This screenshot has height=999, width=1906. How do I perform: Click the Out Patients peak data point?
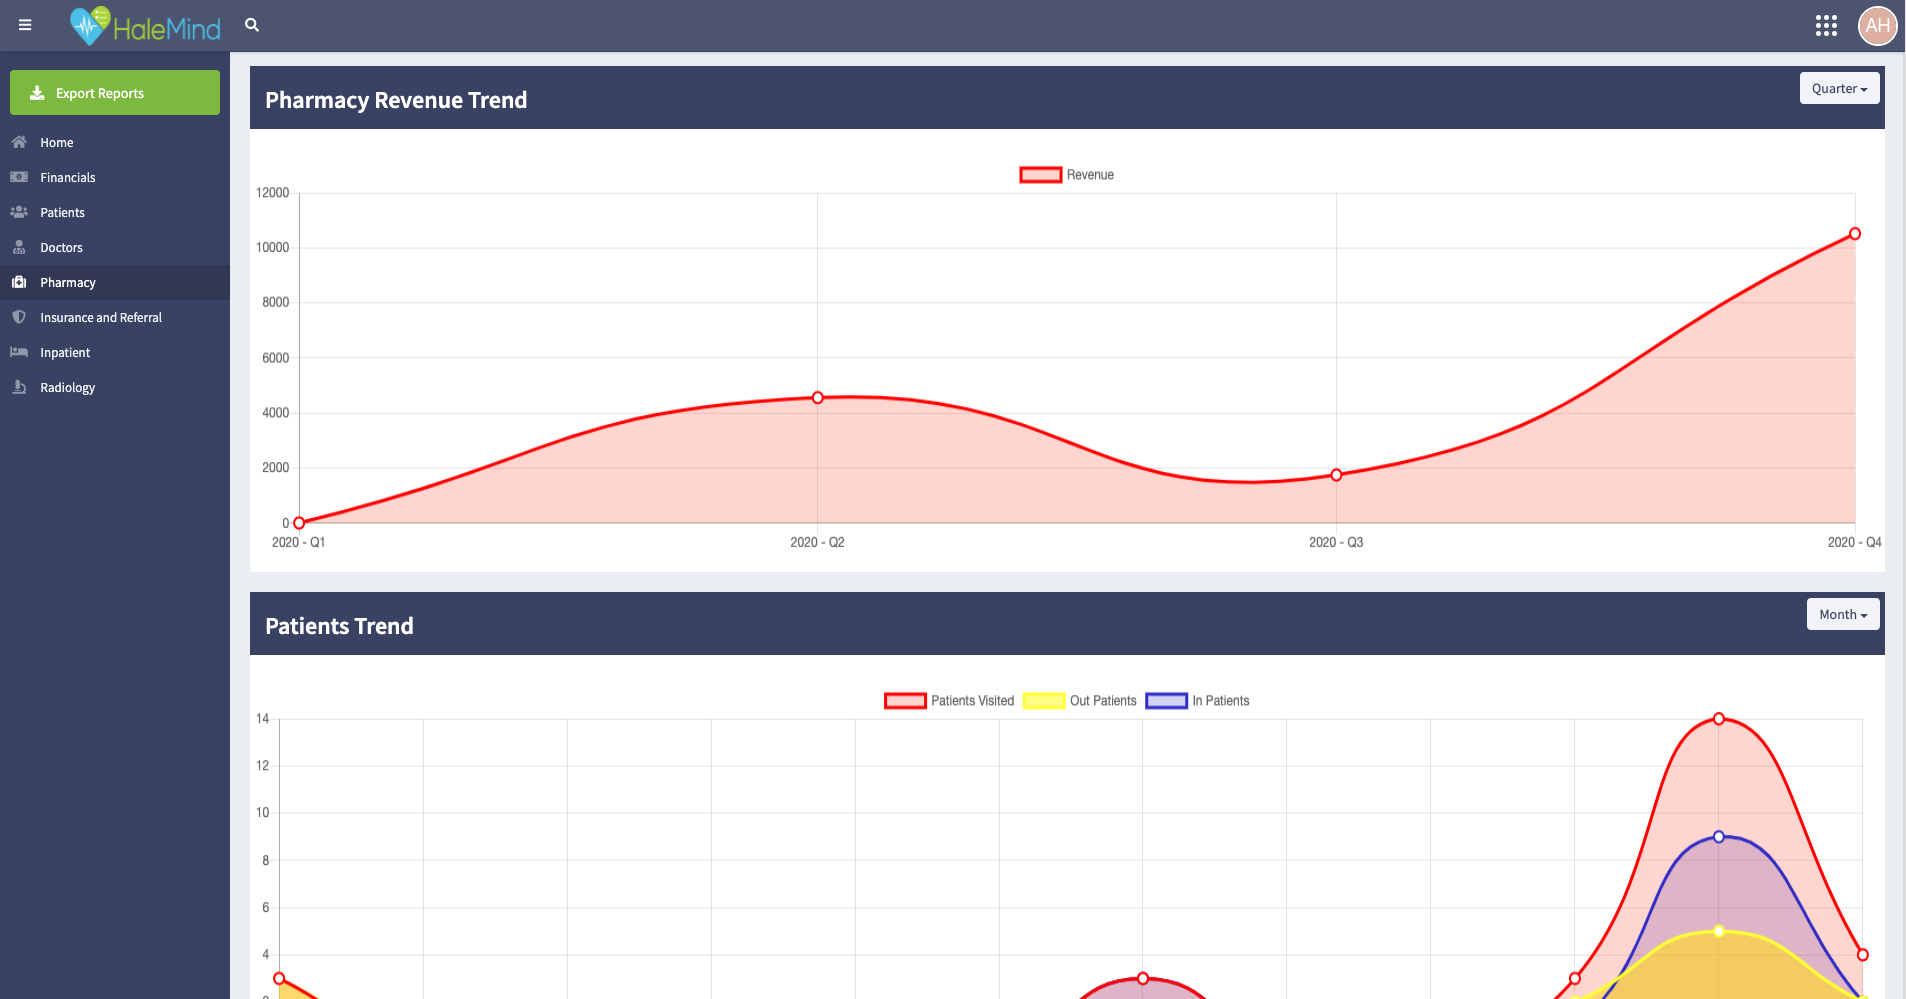(x=1719, y=931)
